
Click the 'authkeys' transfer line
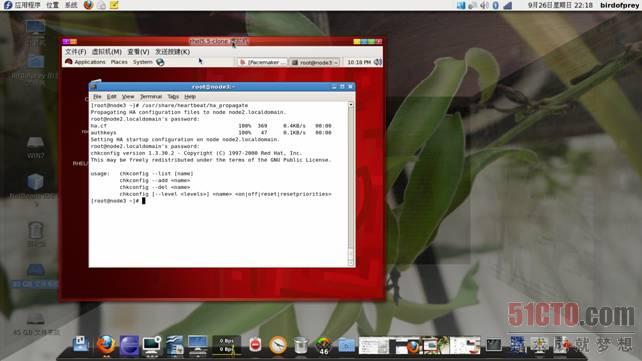[211, 133]
